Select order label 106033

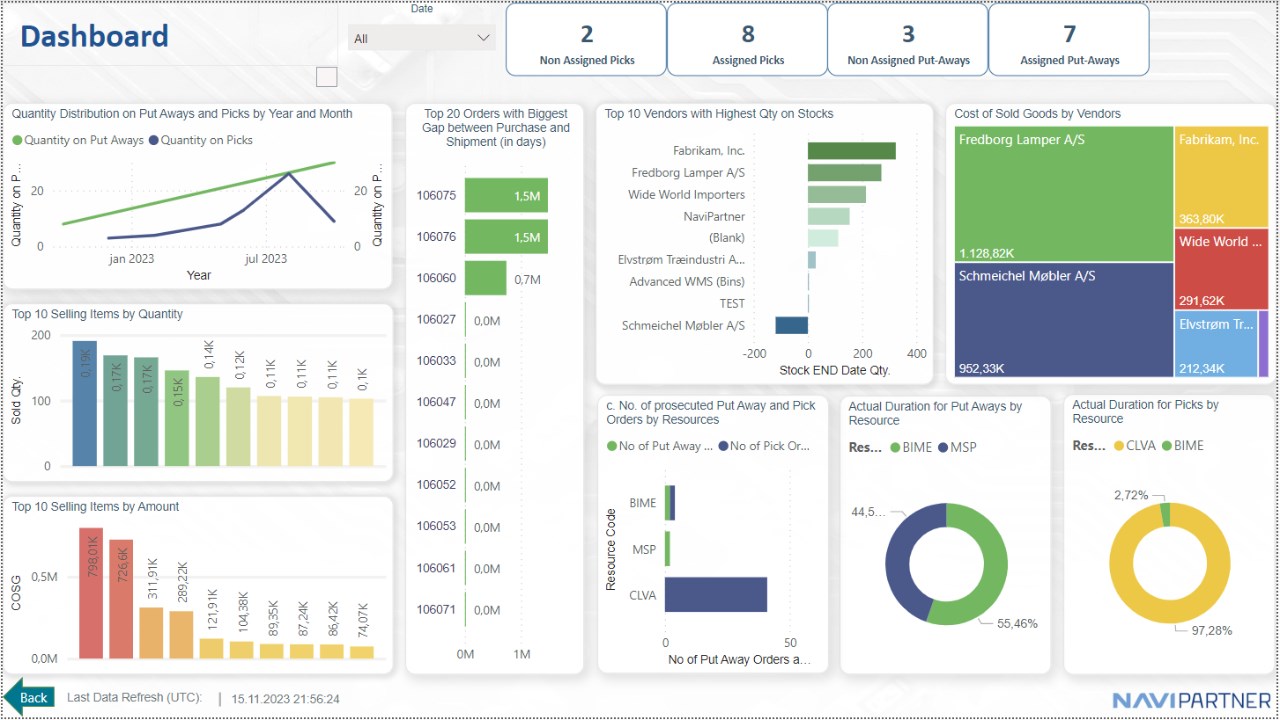coord(436,361)
